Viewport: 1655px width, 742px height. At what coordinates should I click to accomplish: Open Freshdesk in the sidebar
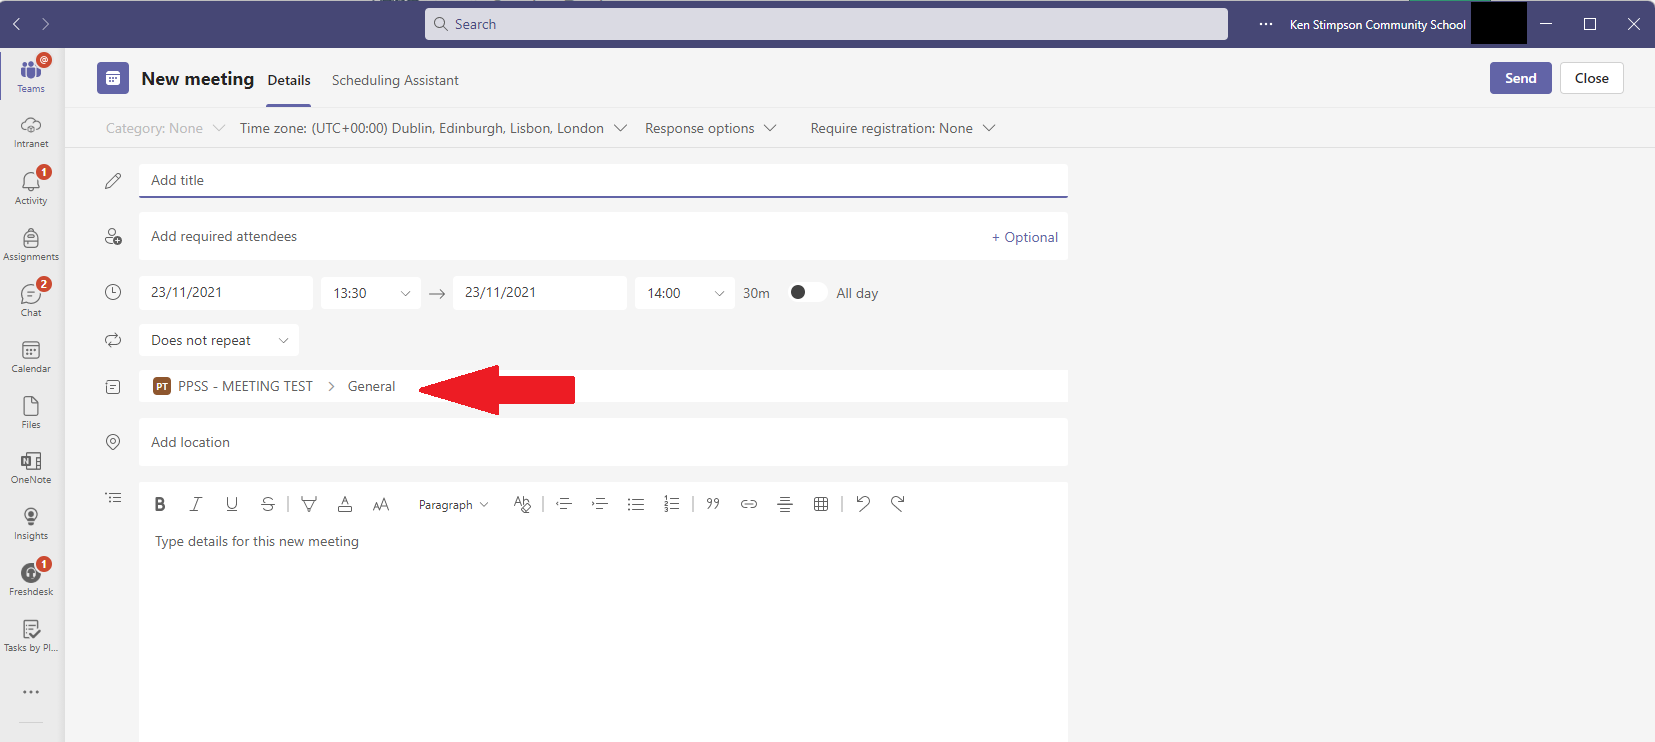[31, 580]
